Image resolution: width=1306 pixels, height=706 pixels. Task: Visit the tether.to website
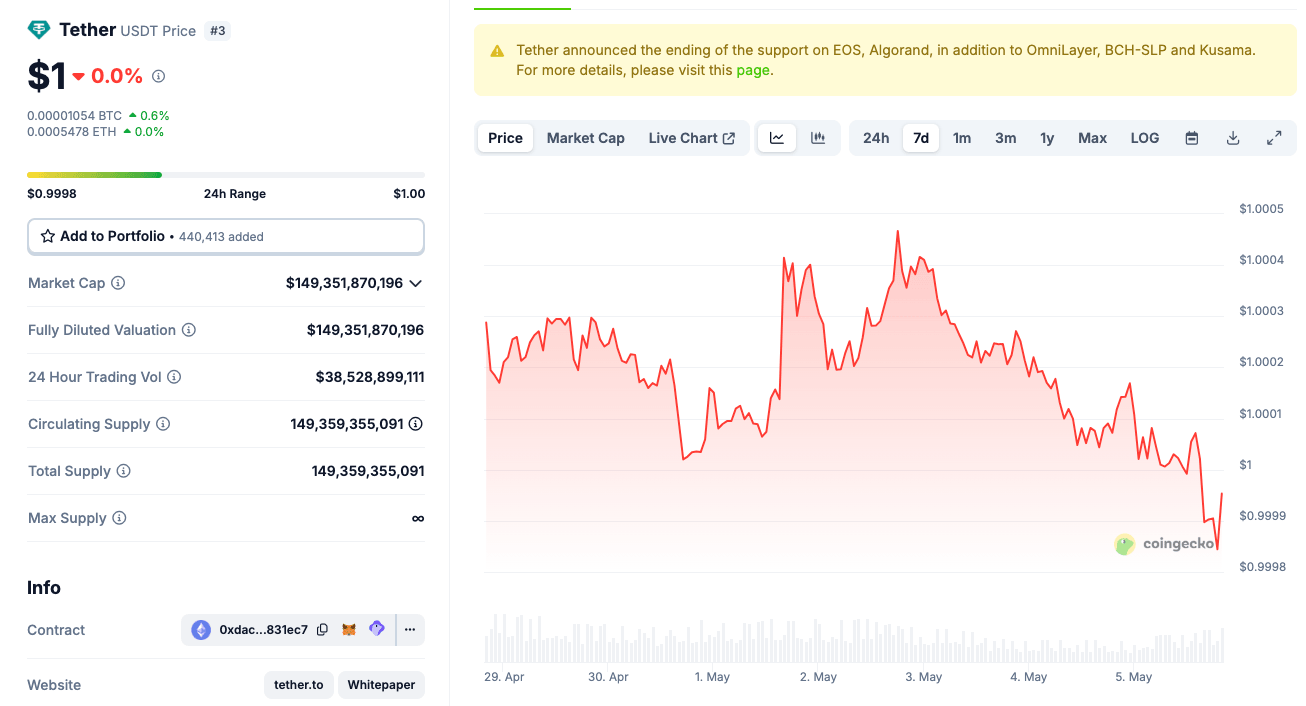click(x=298, y=685)
